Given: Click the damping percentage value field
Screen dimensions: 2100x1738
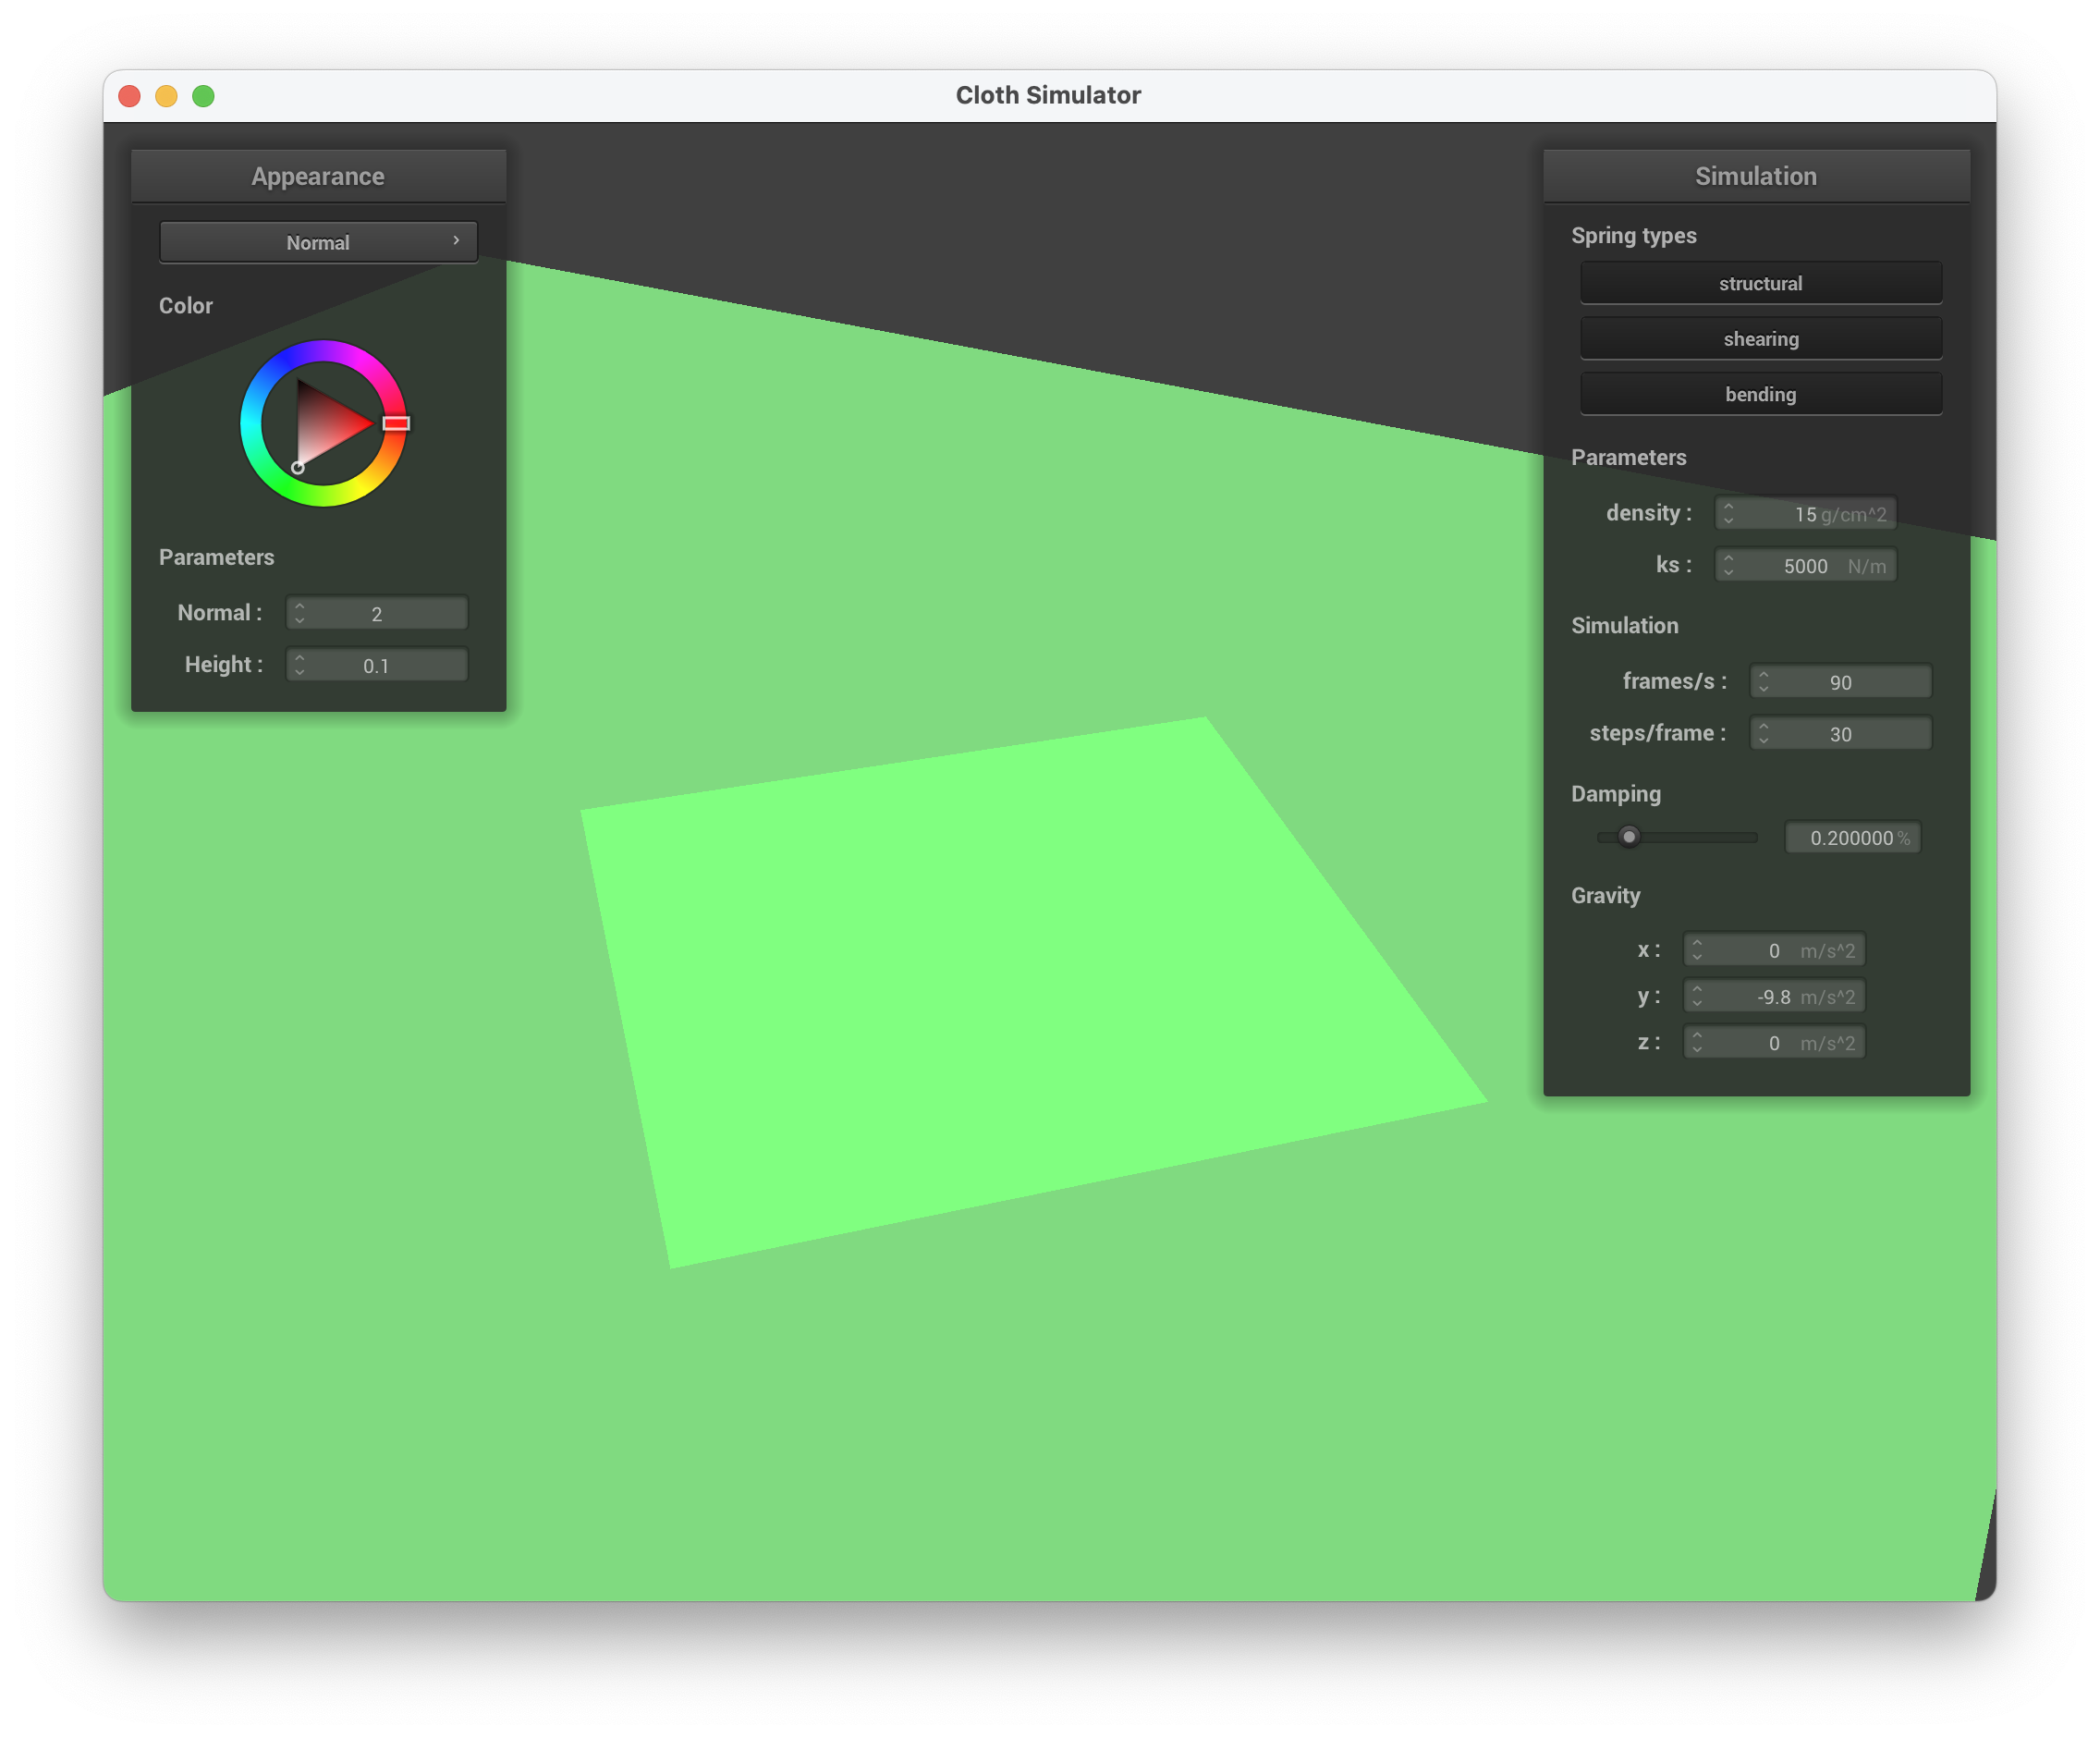Looking at the screenshot, I should click(x=1851, y=838).
